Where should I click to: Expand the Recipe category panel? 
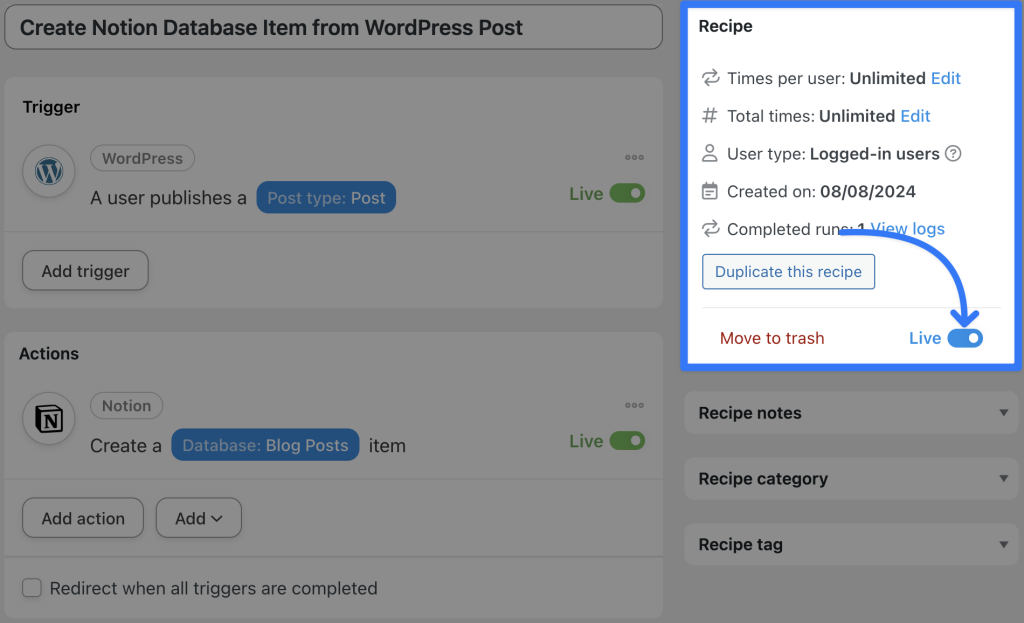coord(850,478)
